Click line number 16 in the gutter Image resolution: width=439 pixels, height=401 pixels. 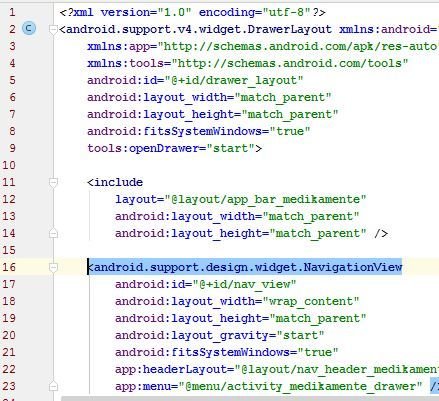(9, 267)
